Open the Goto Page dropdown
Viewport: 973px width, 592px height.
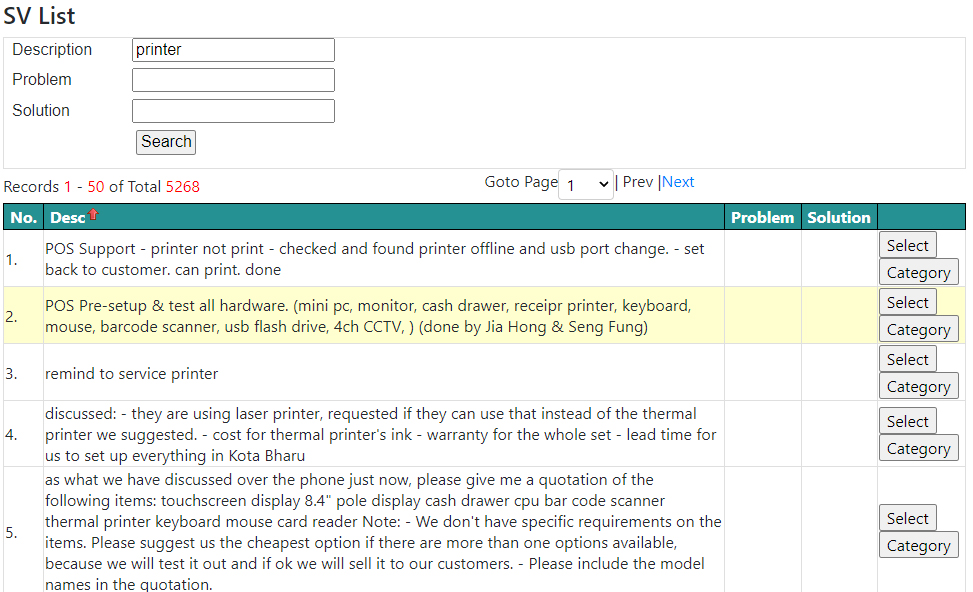(586, 184)
